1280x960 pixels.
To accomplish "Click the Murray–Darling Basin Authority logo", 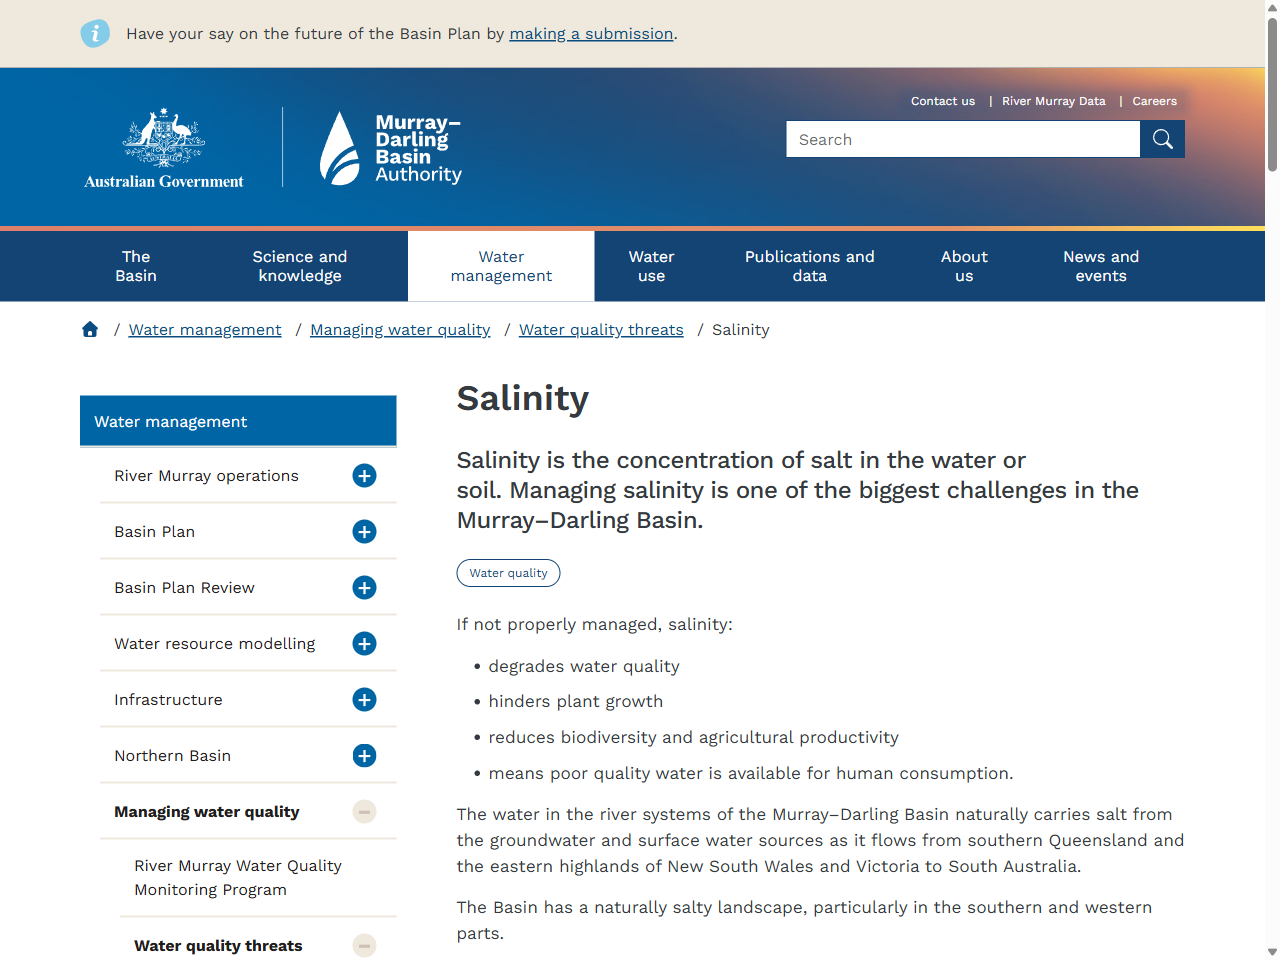I will tap(390, 147).
